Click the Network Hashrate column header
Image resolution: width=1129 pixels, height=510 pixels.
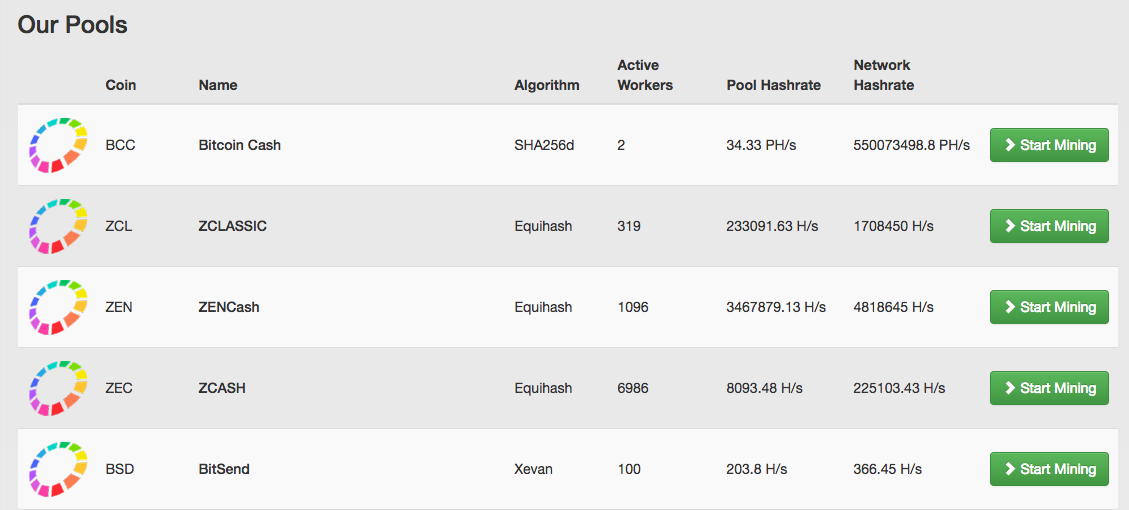(x=883, y=75)
